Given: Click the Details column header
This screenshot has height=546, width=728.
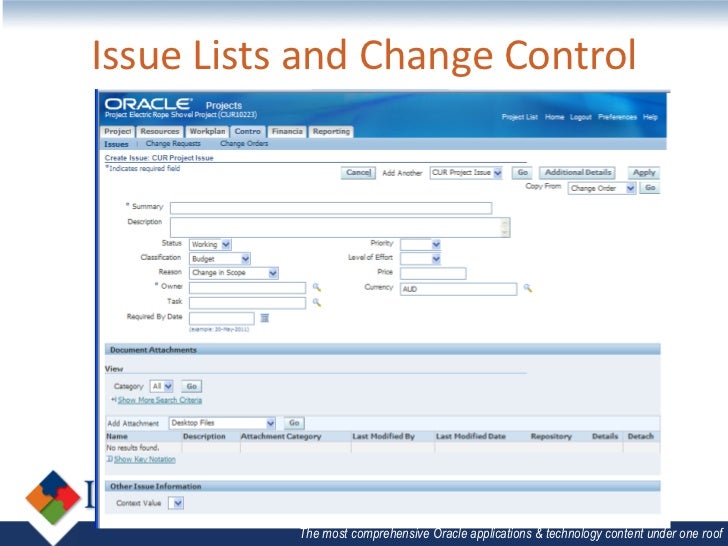Looking at the screenshot, I should (605, 436).
